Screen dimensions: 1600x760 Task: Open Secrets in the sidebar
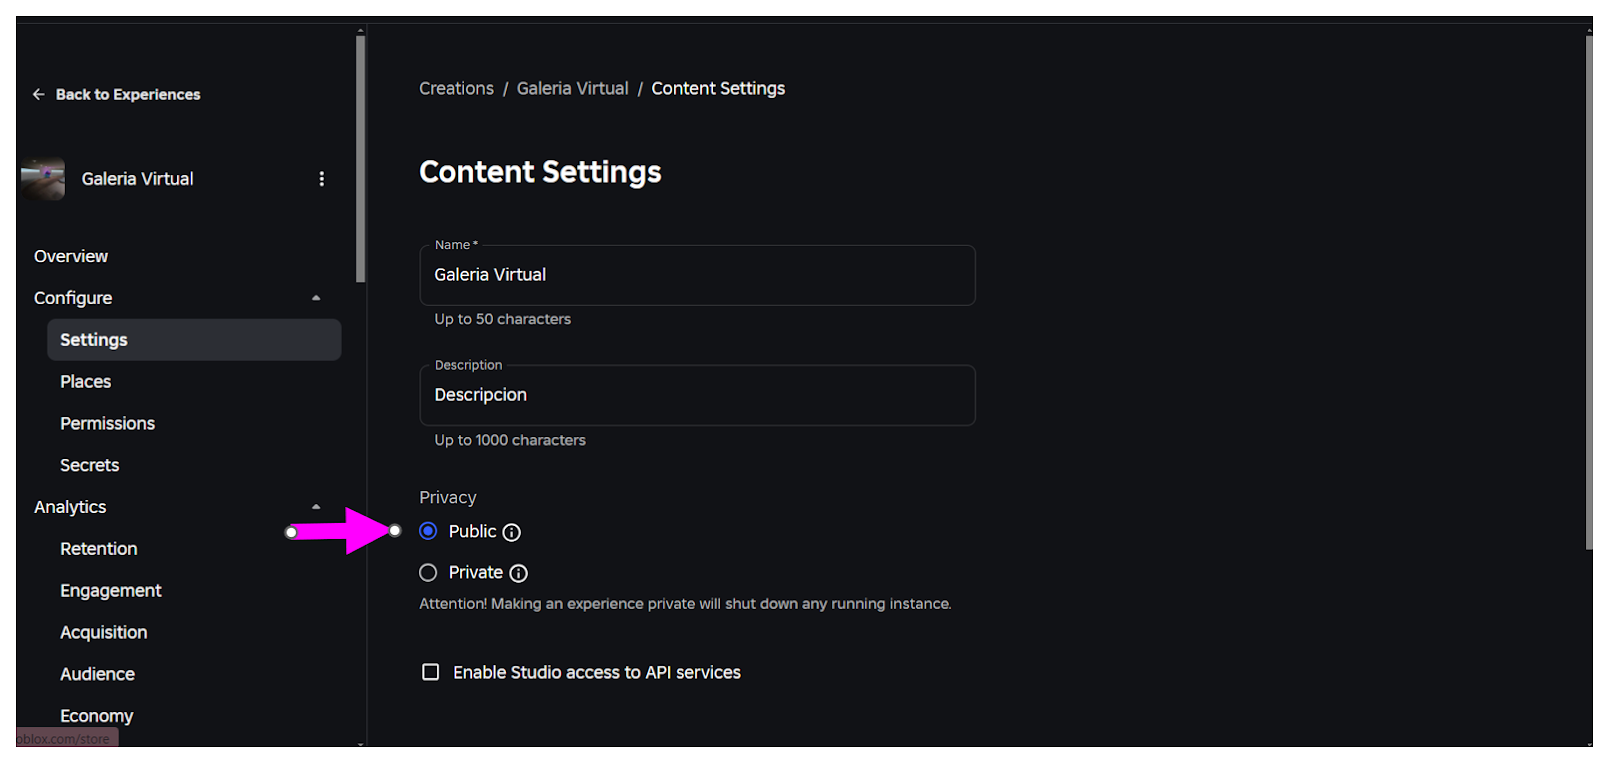[90, 465]
